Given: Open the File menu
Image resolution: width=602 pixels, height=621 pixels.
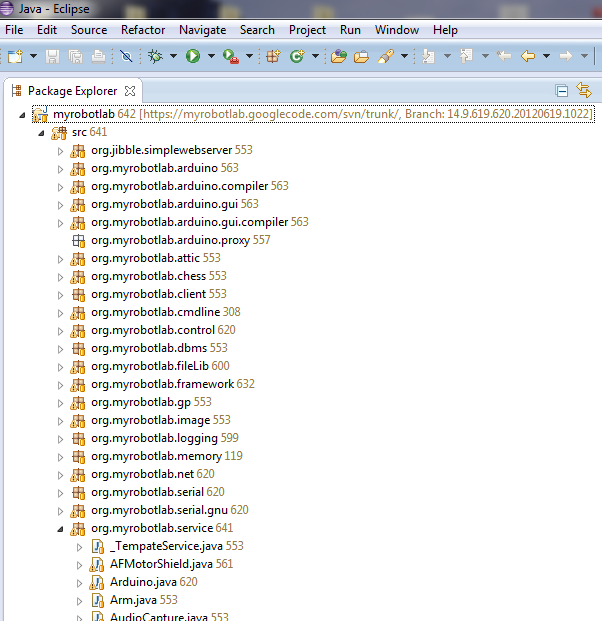Looking at the screenshot, I should (14, 30).
